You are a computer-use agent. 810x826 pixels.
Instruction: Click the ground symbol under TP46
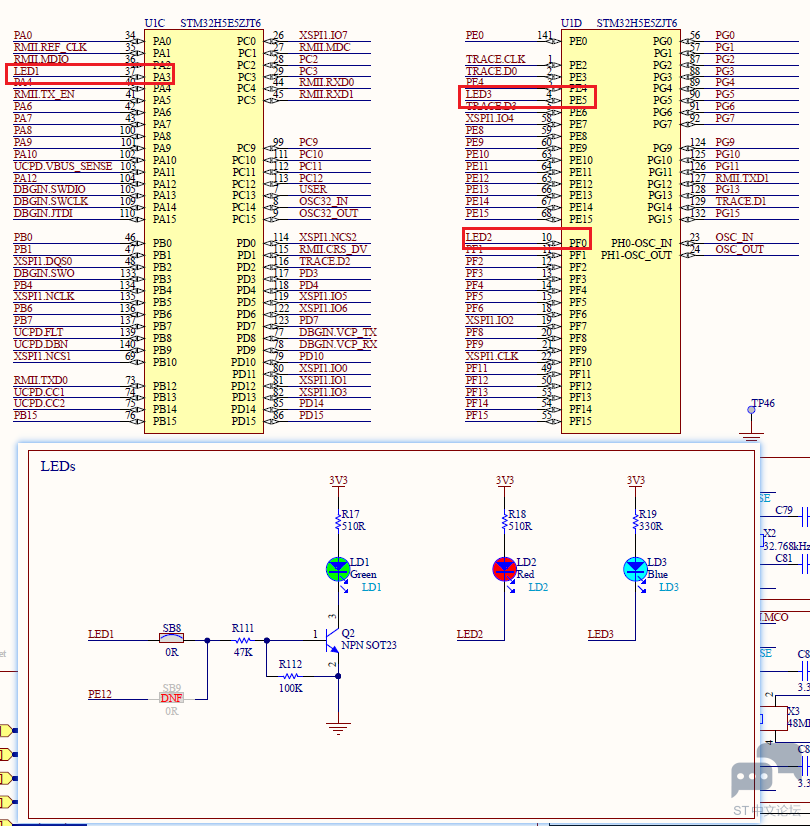[752, 436]
